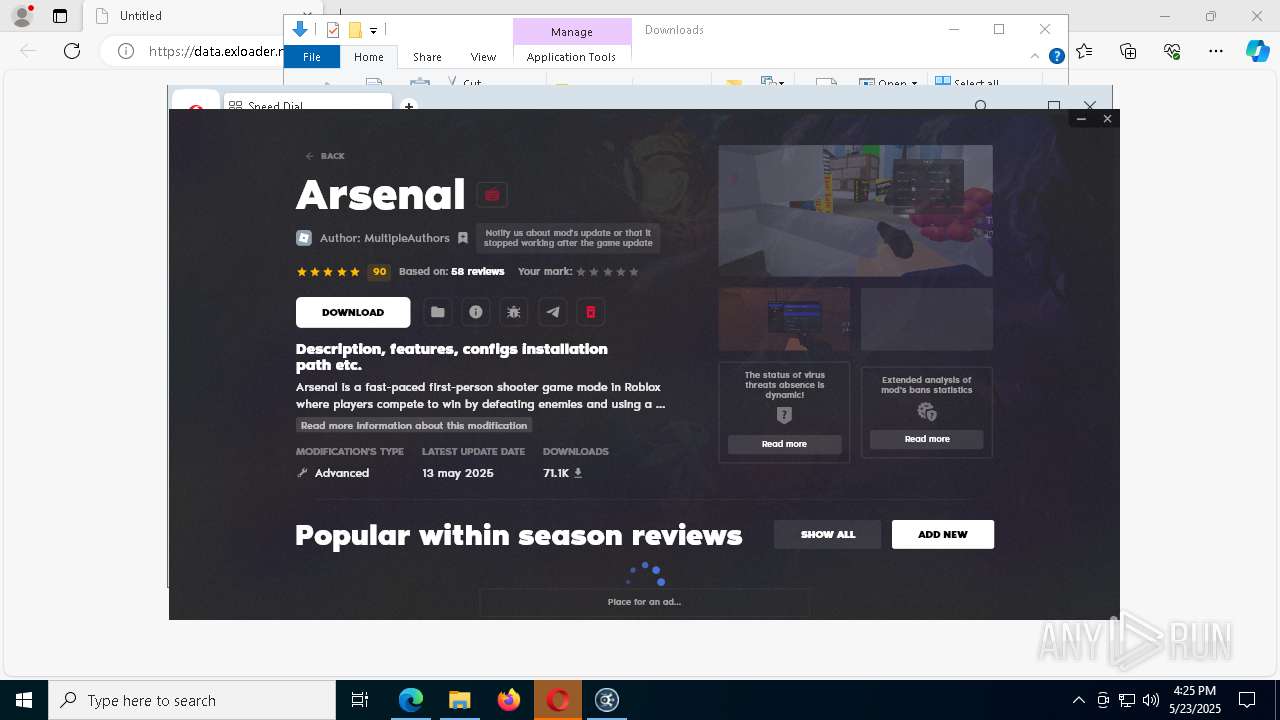Open the Favorites star icon in Edge
1280x720 pixels.
pyautogui.click(x=1084, y=51)
